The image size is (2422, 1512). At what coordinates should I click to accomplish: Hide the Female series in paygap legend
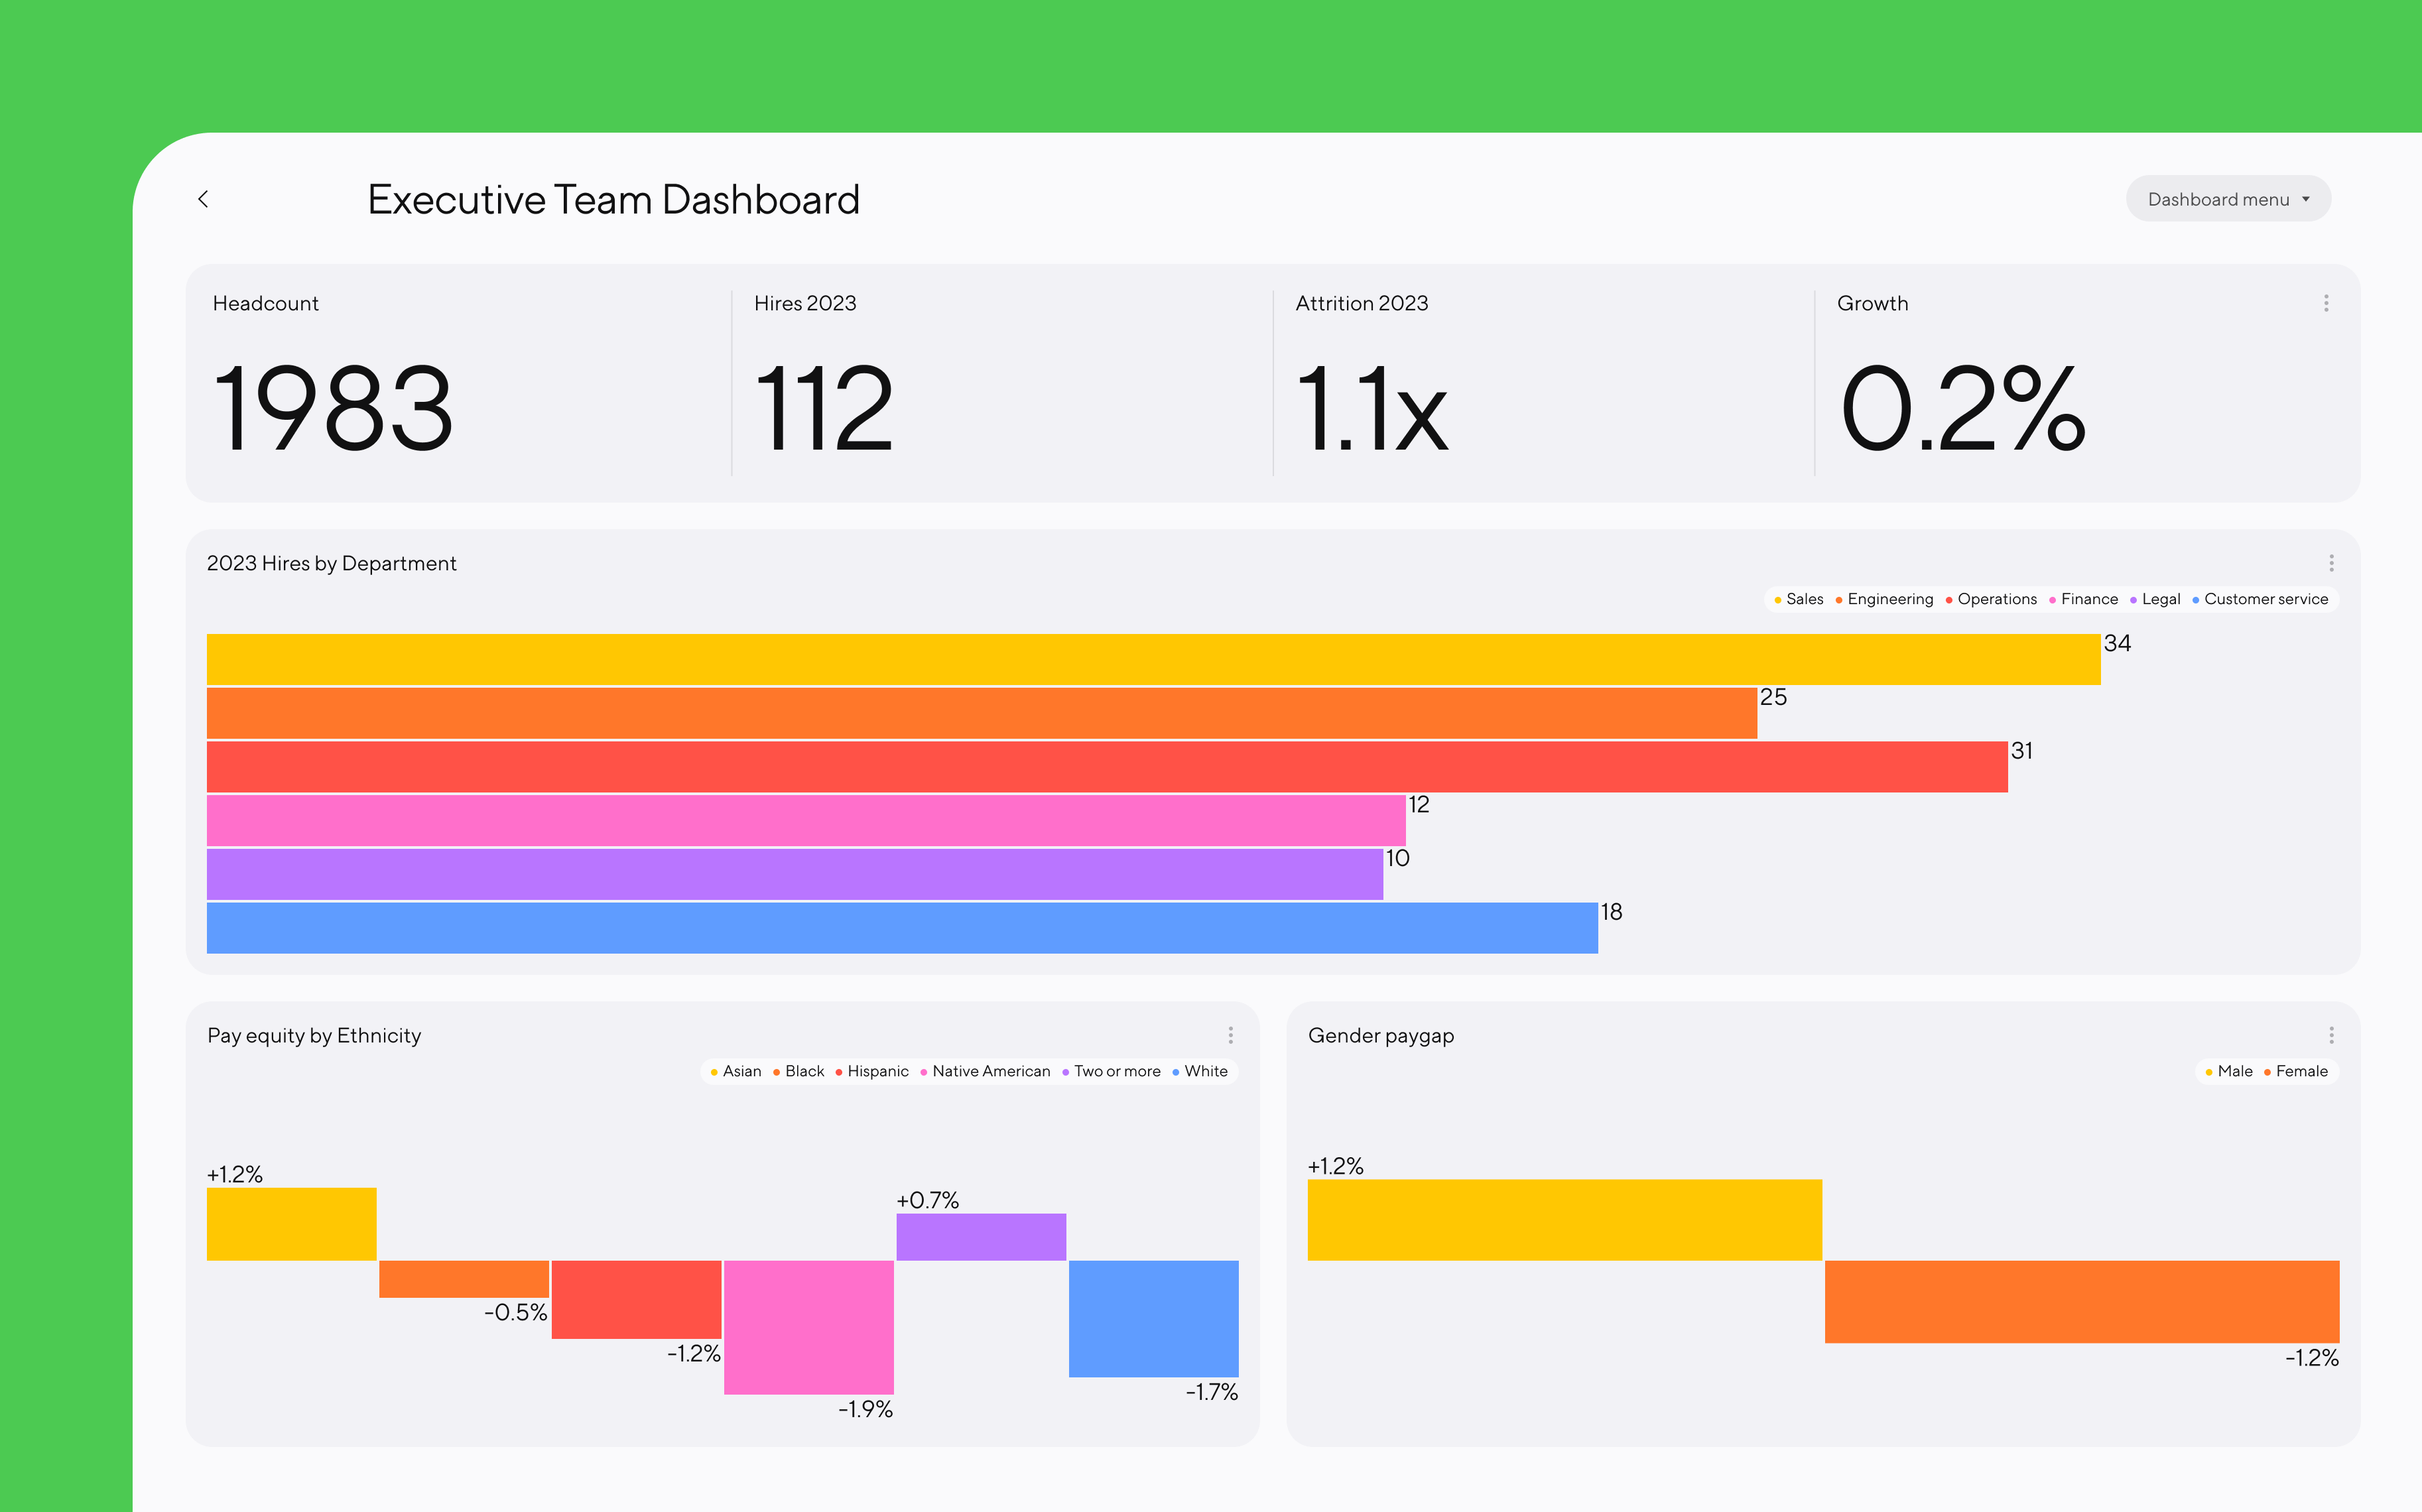point(2300,1071)
